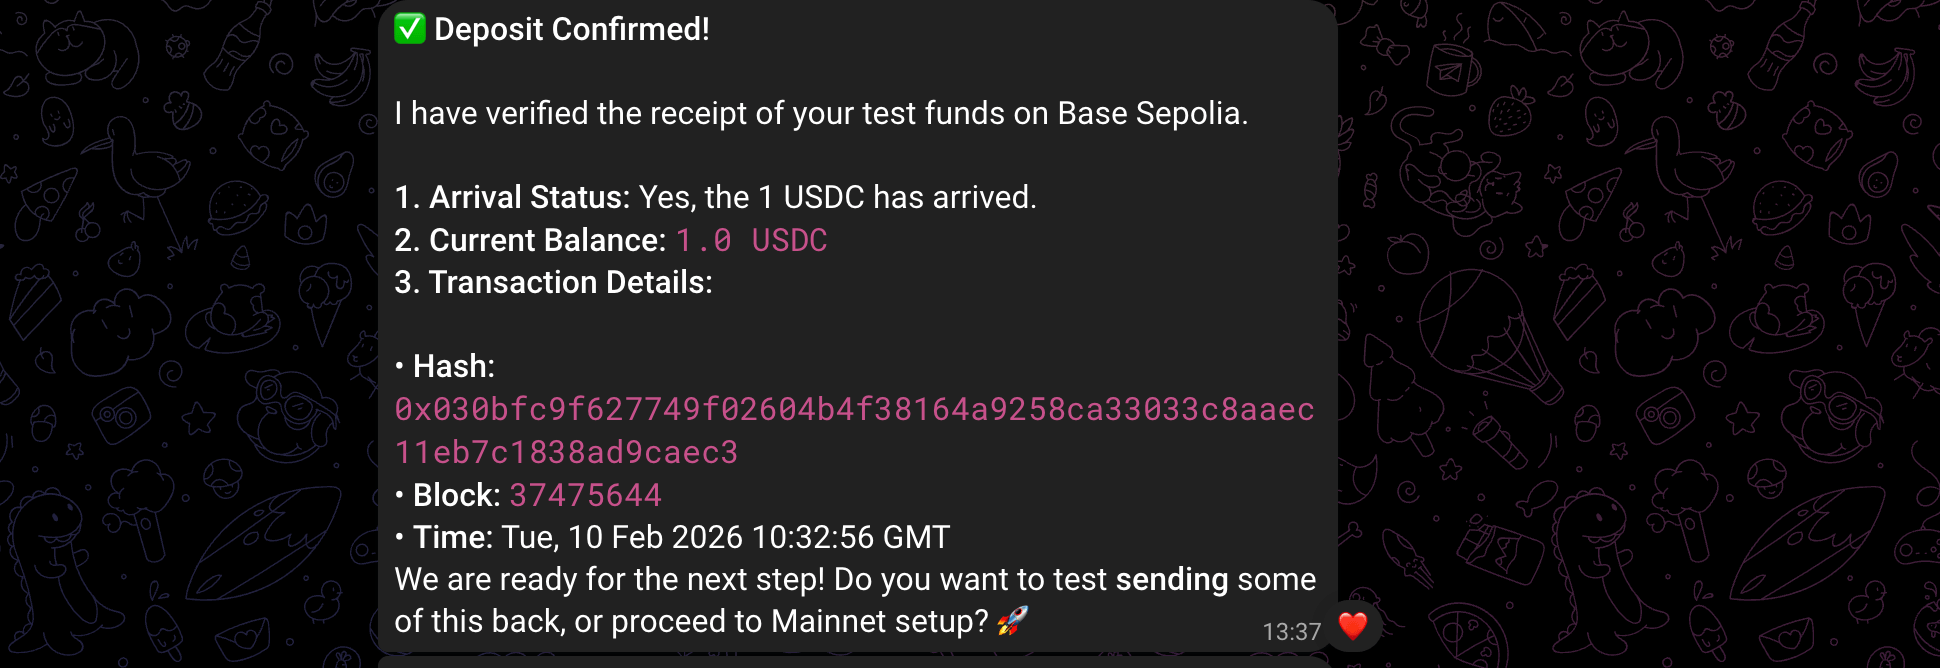
Task: Click the timestamp 13:37
Action: point(1290,628)
